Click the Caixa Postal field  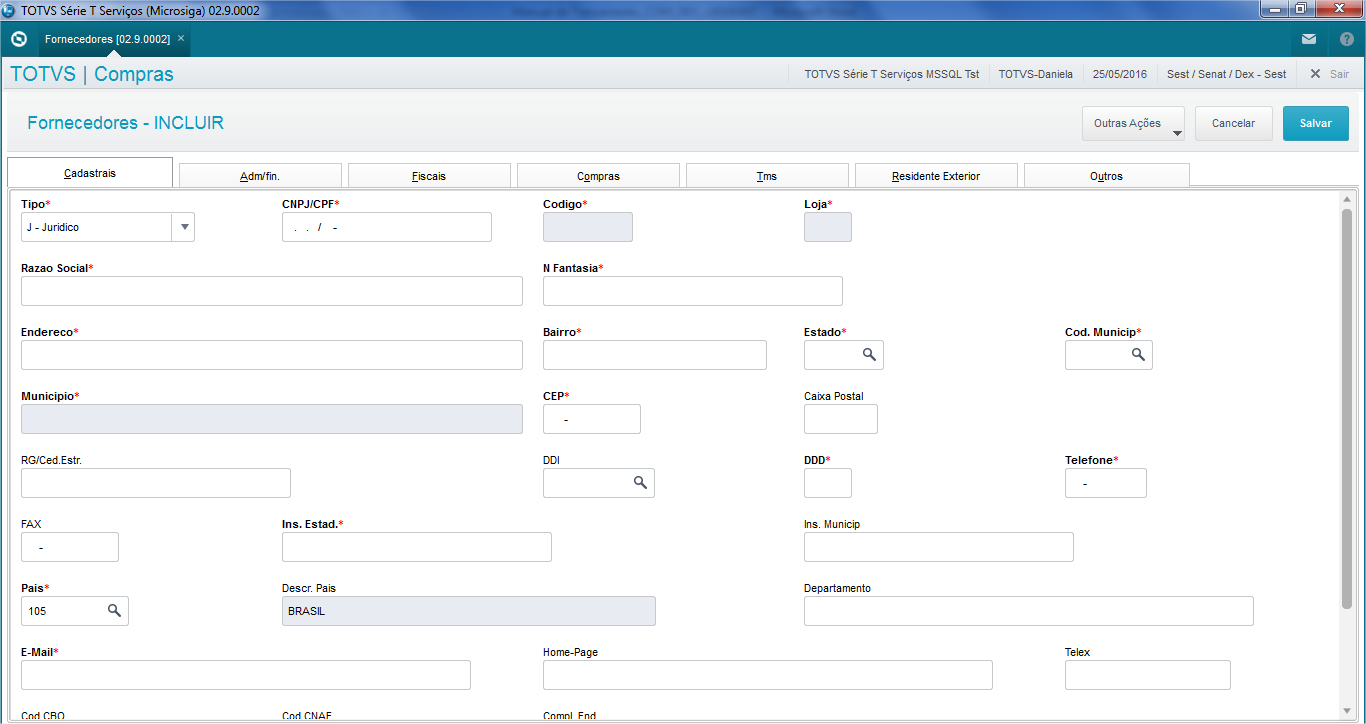pyautogui.click(x=841, y=419)
